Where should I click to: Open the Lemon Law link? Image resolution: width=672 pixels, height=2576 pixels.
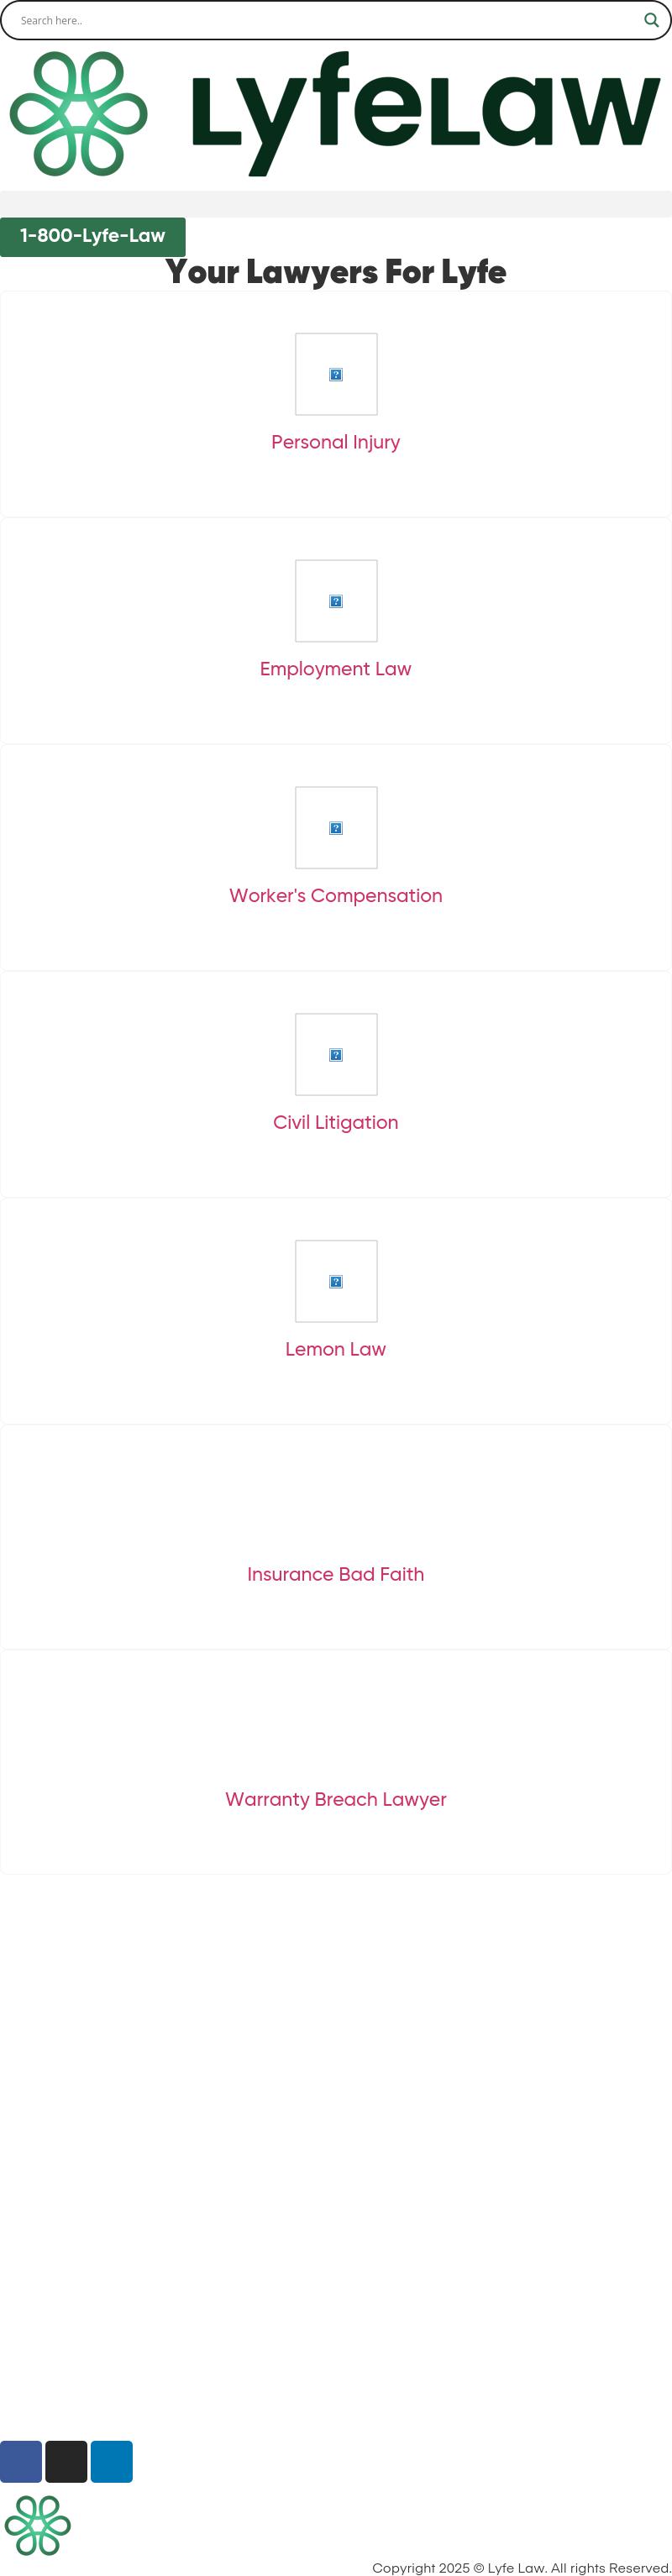[335, 1349]
